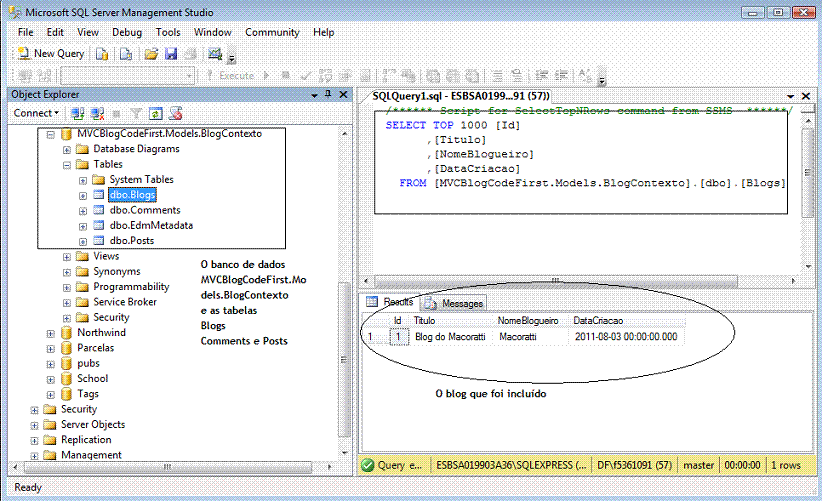The image size is (822, 501).
Task: Expand the Management folder
Action: pos(35,455)
